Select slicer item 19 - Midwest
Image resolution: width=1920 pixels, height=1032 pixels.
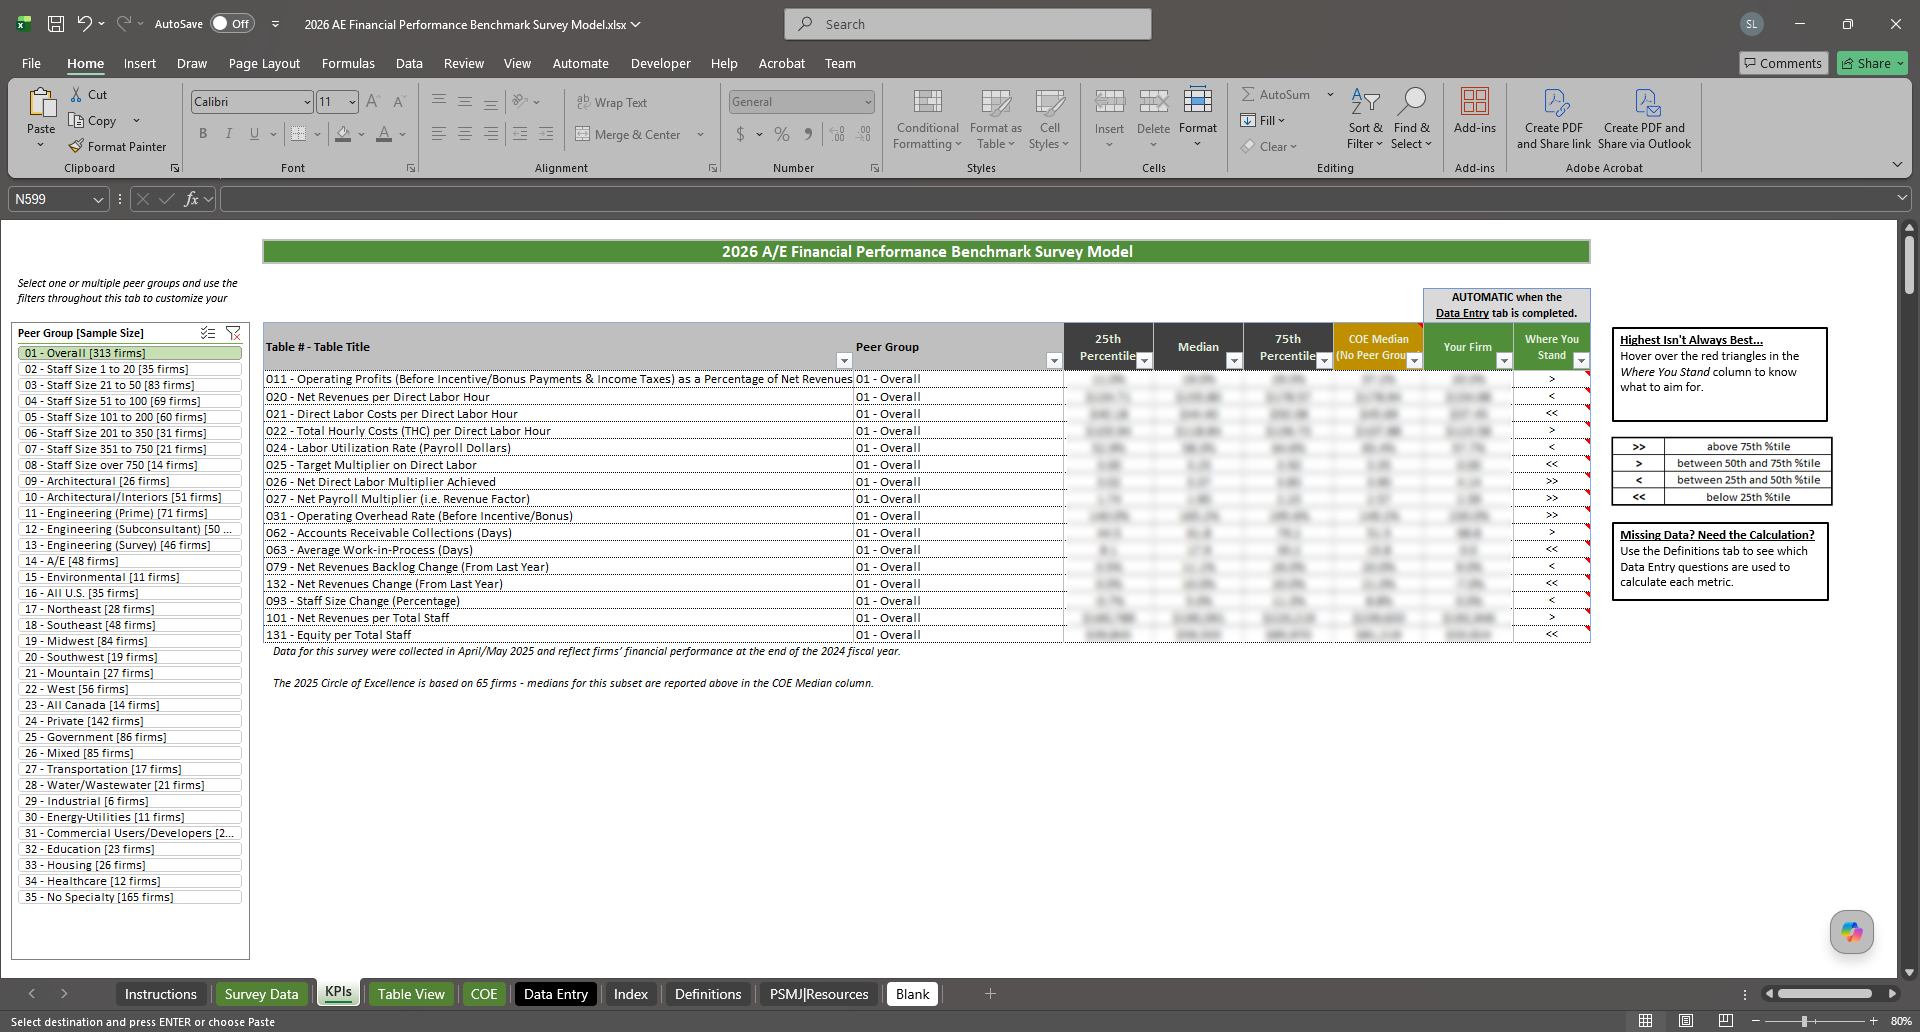click(x=130, y=641)
